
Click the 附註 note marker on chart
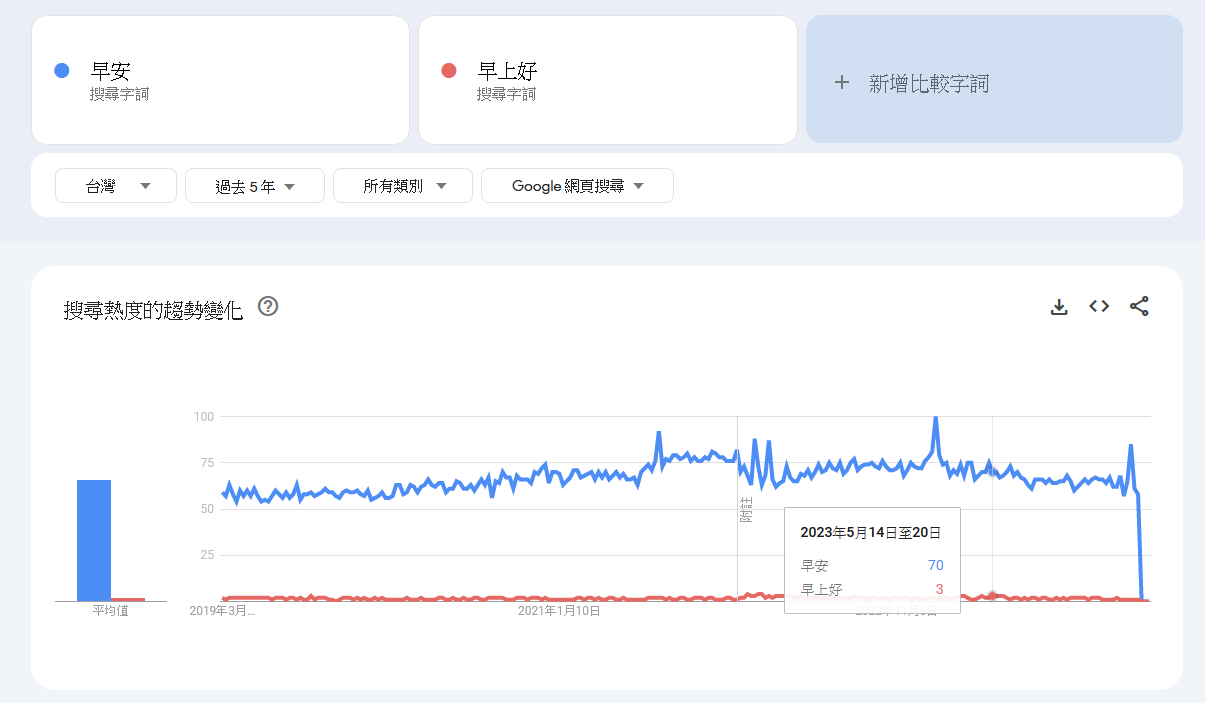(745, 510)
